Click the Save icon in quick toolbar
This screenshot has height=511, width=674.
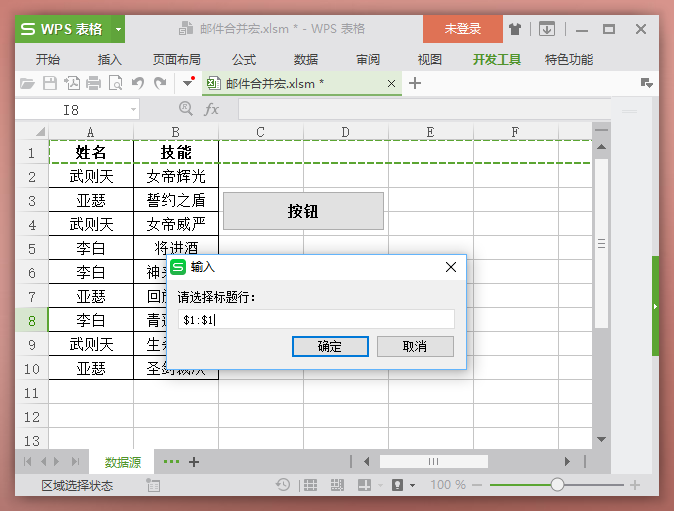click(50, 83)
